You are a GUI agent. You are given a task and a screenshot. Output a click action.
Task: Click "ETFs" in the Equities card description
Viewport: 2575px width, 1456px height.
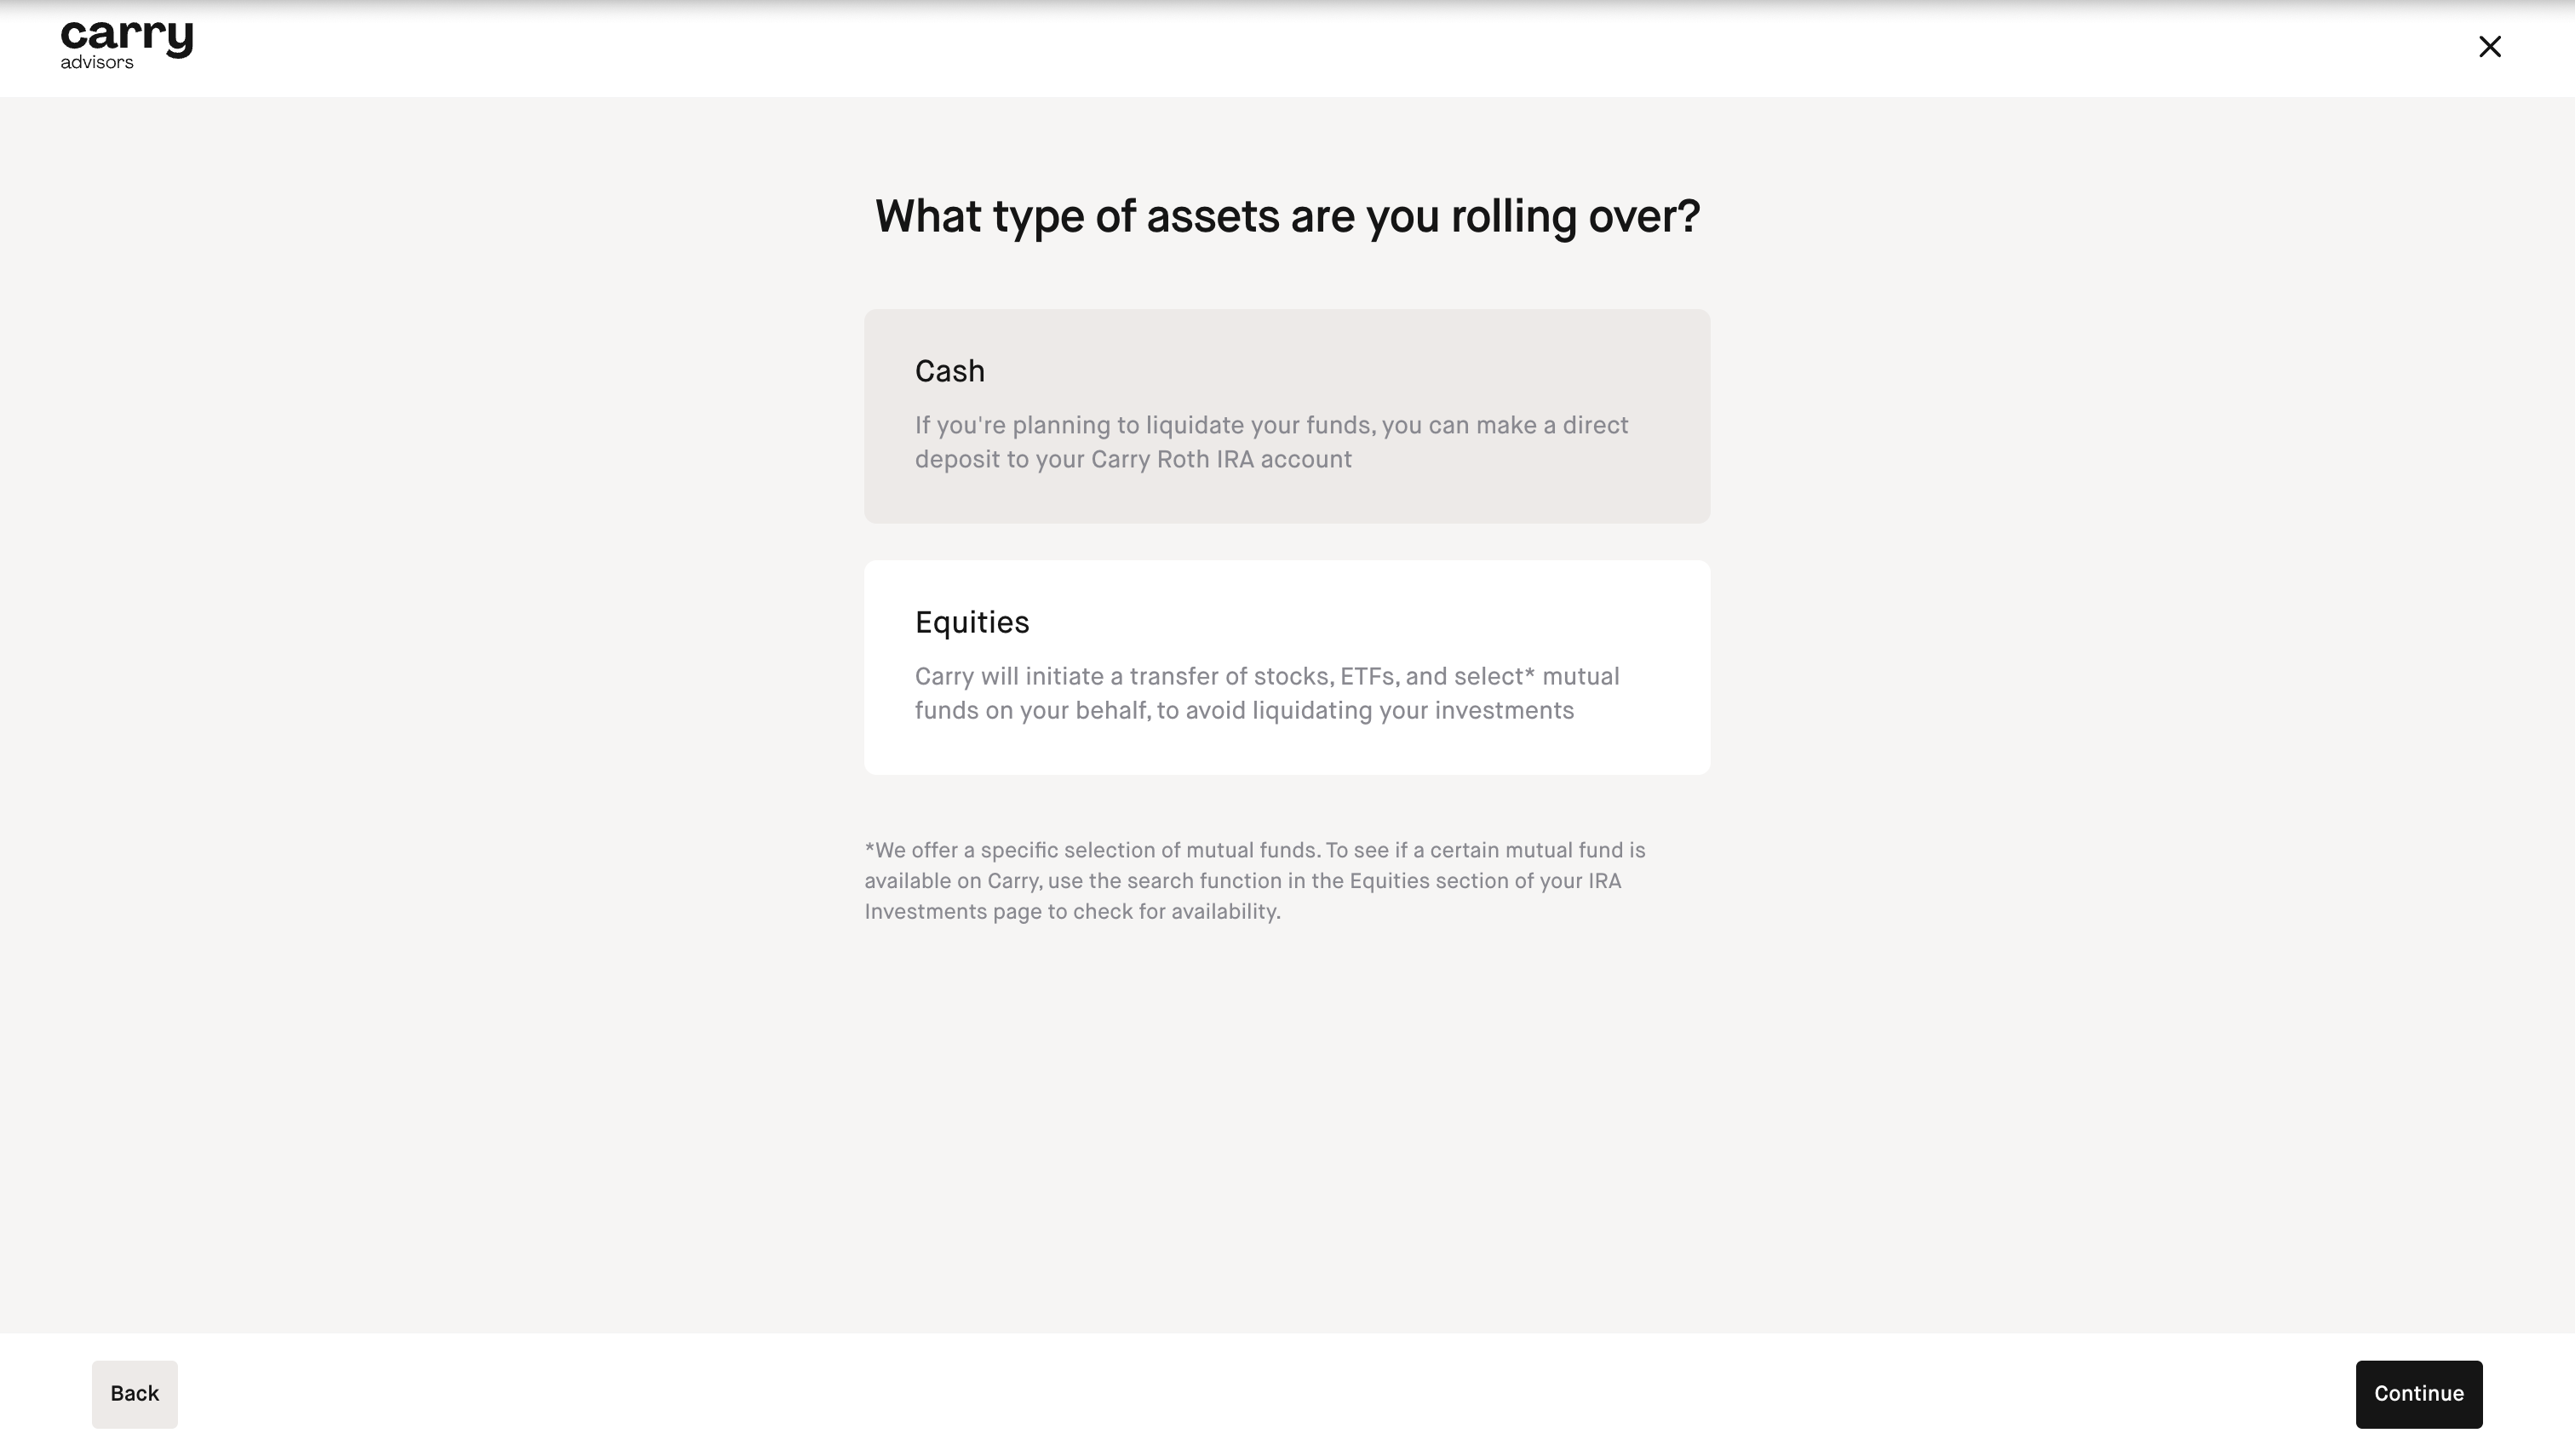1368,676
